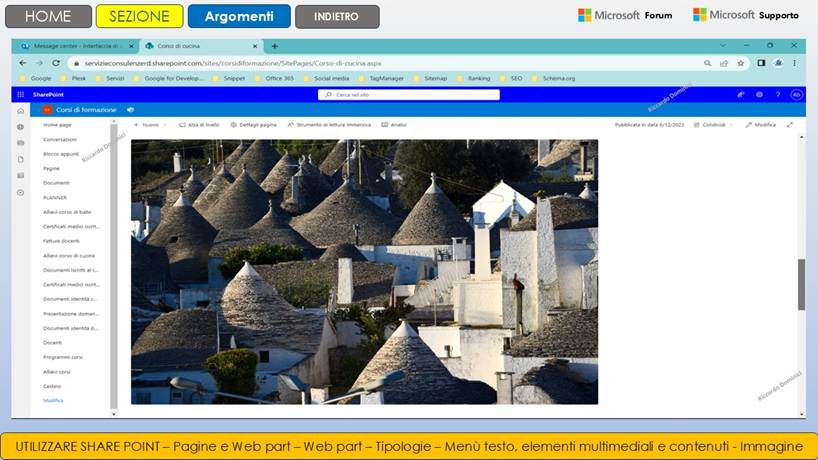Click the globe My sites icon in app bar
Viewport: 818px width, 460px height.
20,127
